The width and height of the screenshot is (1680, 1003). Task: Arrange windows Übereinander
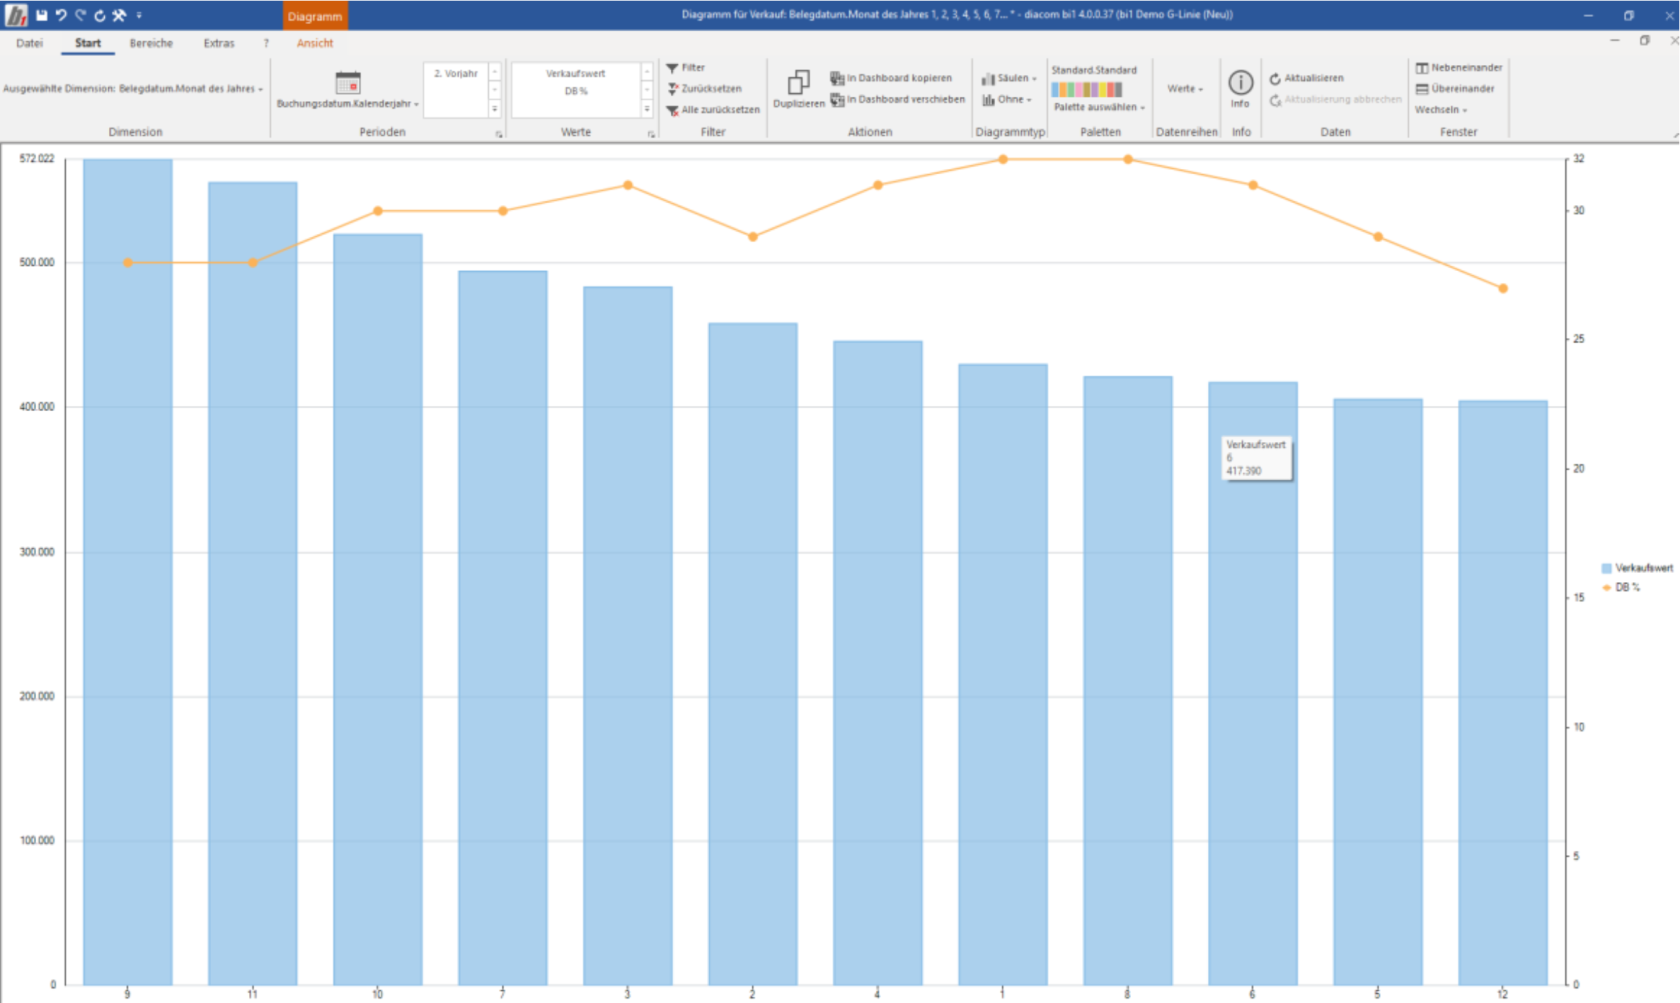(1455, 88)
